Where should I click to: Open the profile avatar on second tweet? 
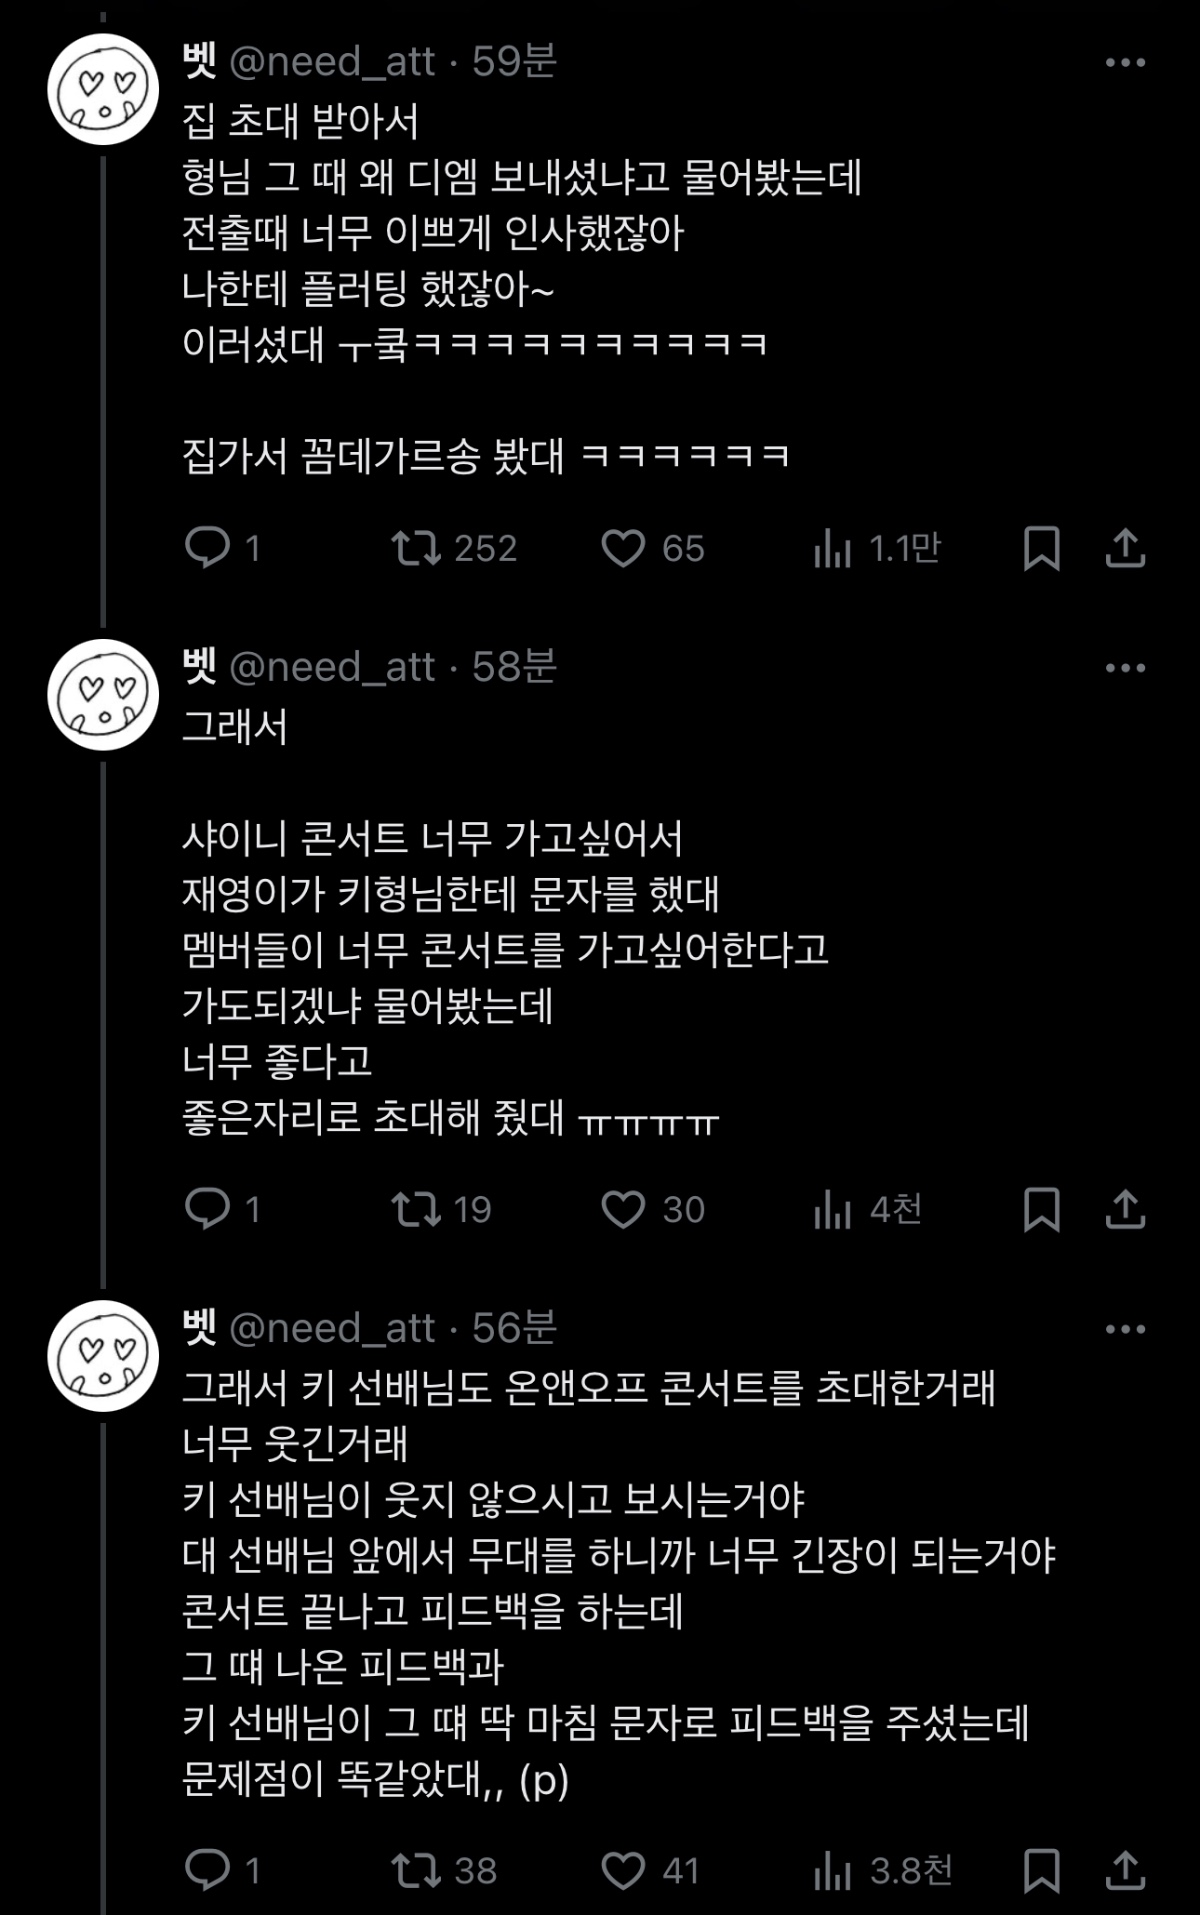104,694
